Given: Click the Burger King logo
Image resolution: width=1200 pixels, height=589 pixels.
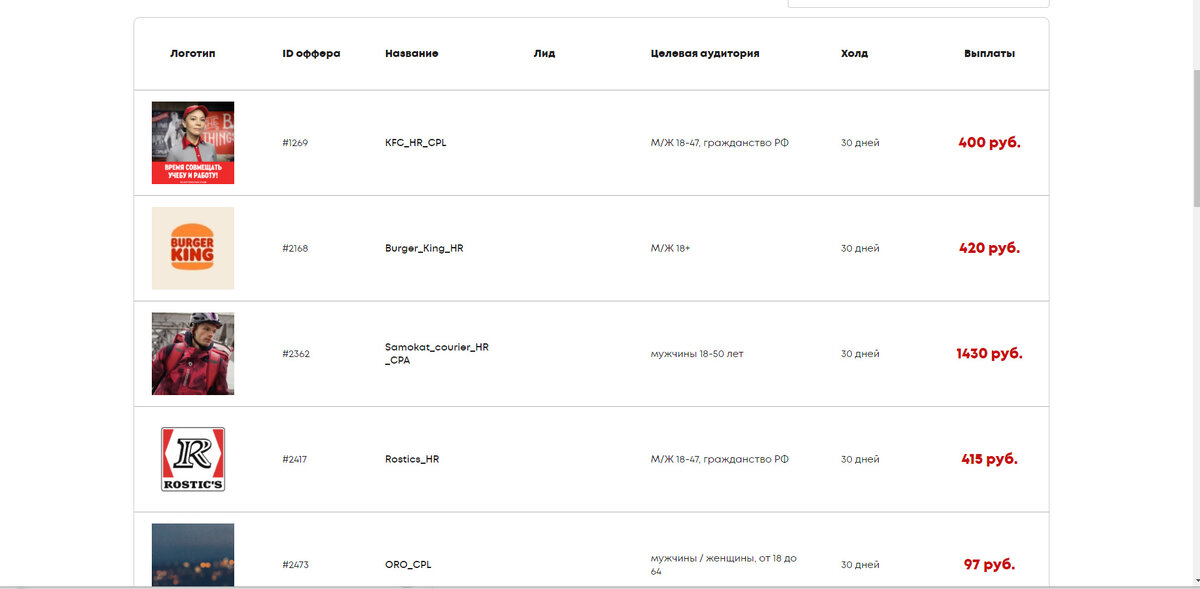Looking at the screenshot, I should [193, 248].
